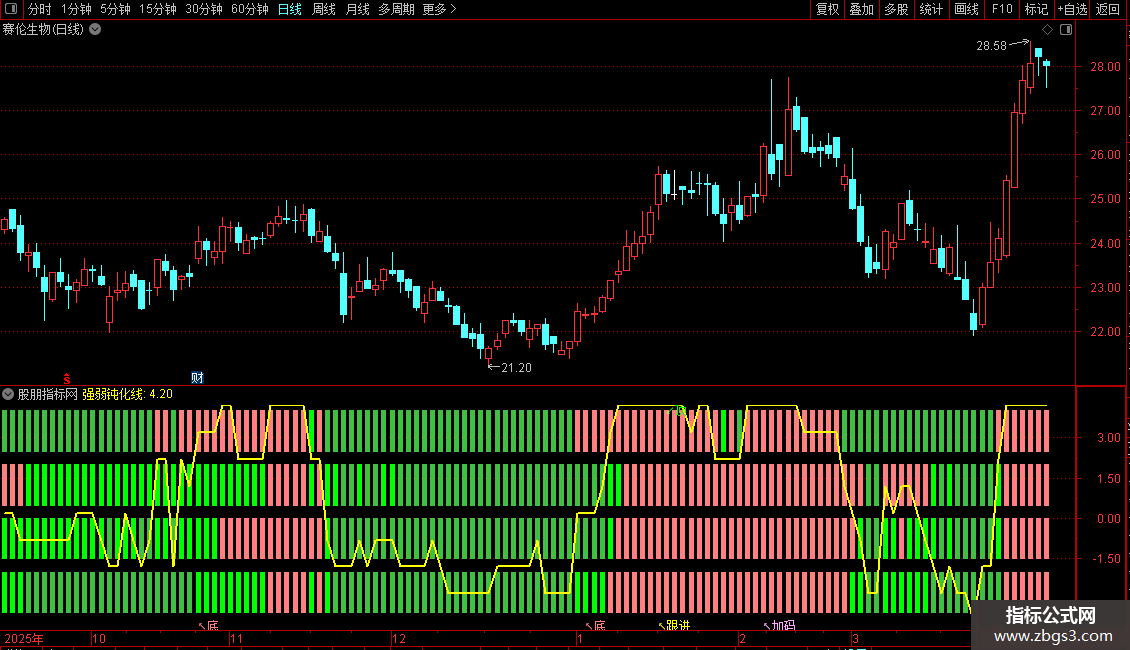Image resolution: width=1130 pixels, height=650 pixels.
Task: Toggle the side panel icon above chart
Action: coord(1066,30)
